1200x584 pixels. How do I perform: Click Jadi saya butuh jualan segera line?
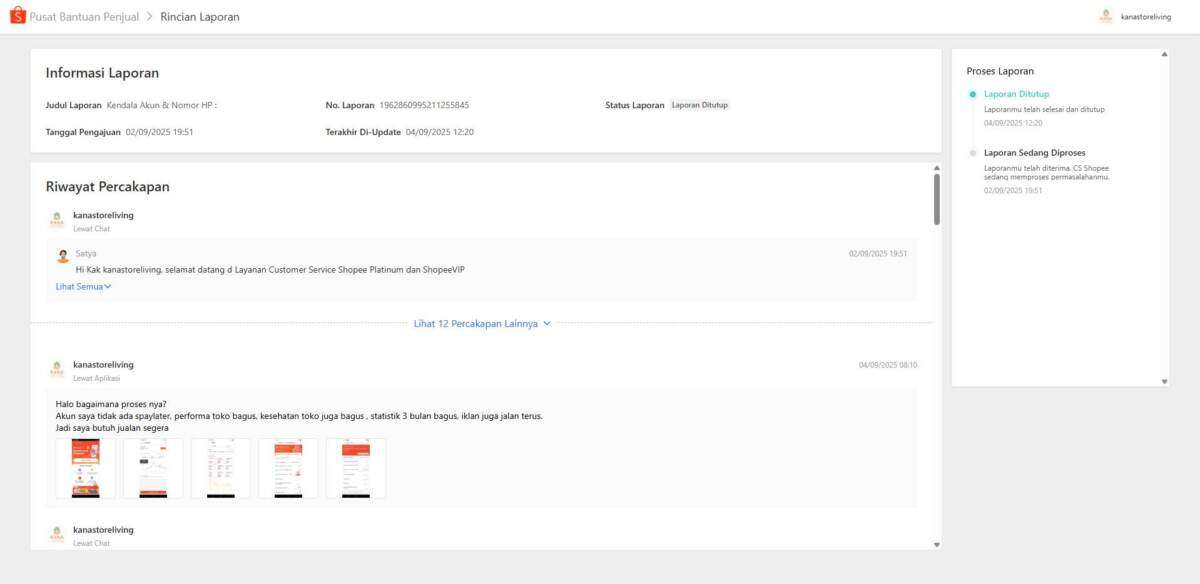[112, 428]
